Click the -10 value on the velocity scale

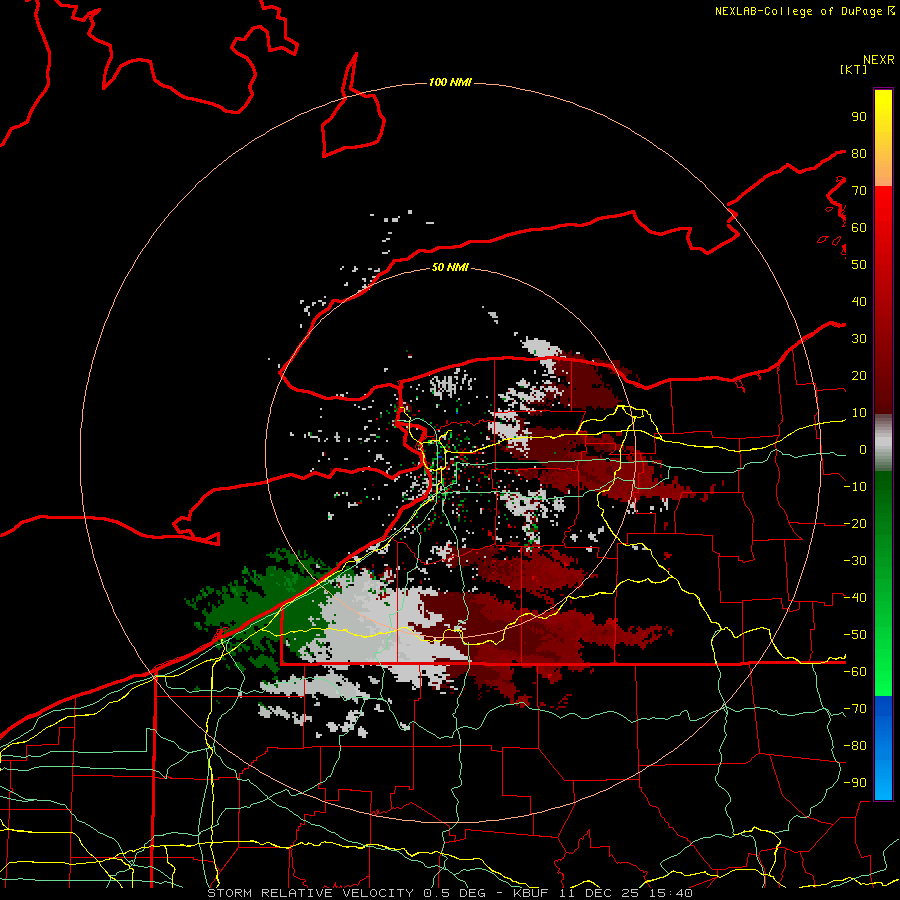tap(855, 487)
